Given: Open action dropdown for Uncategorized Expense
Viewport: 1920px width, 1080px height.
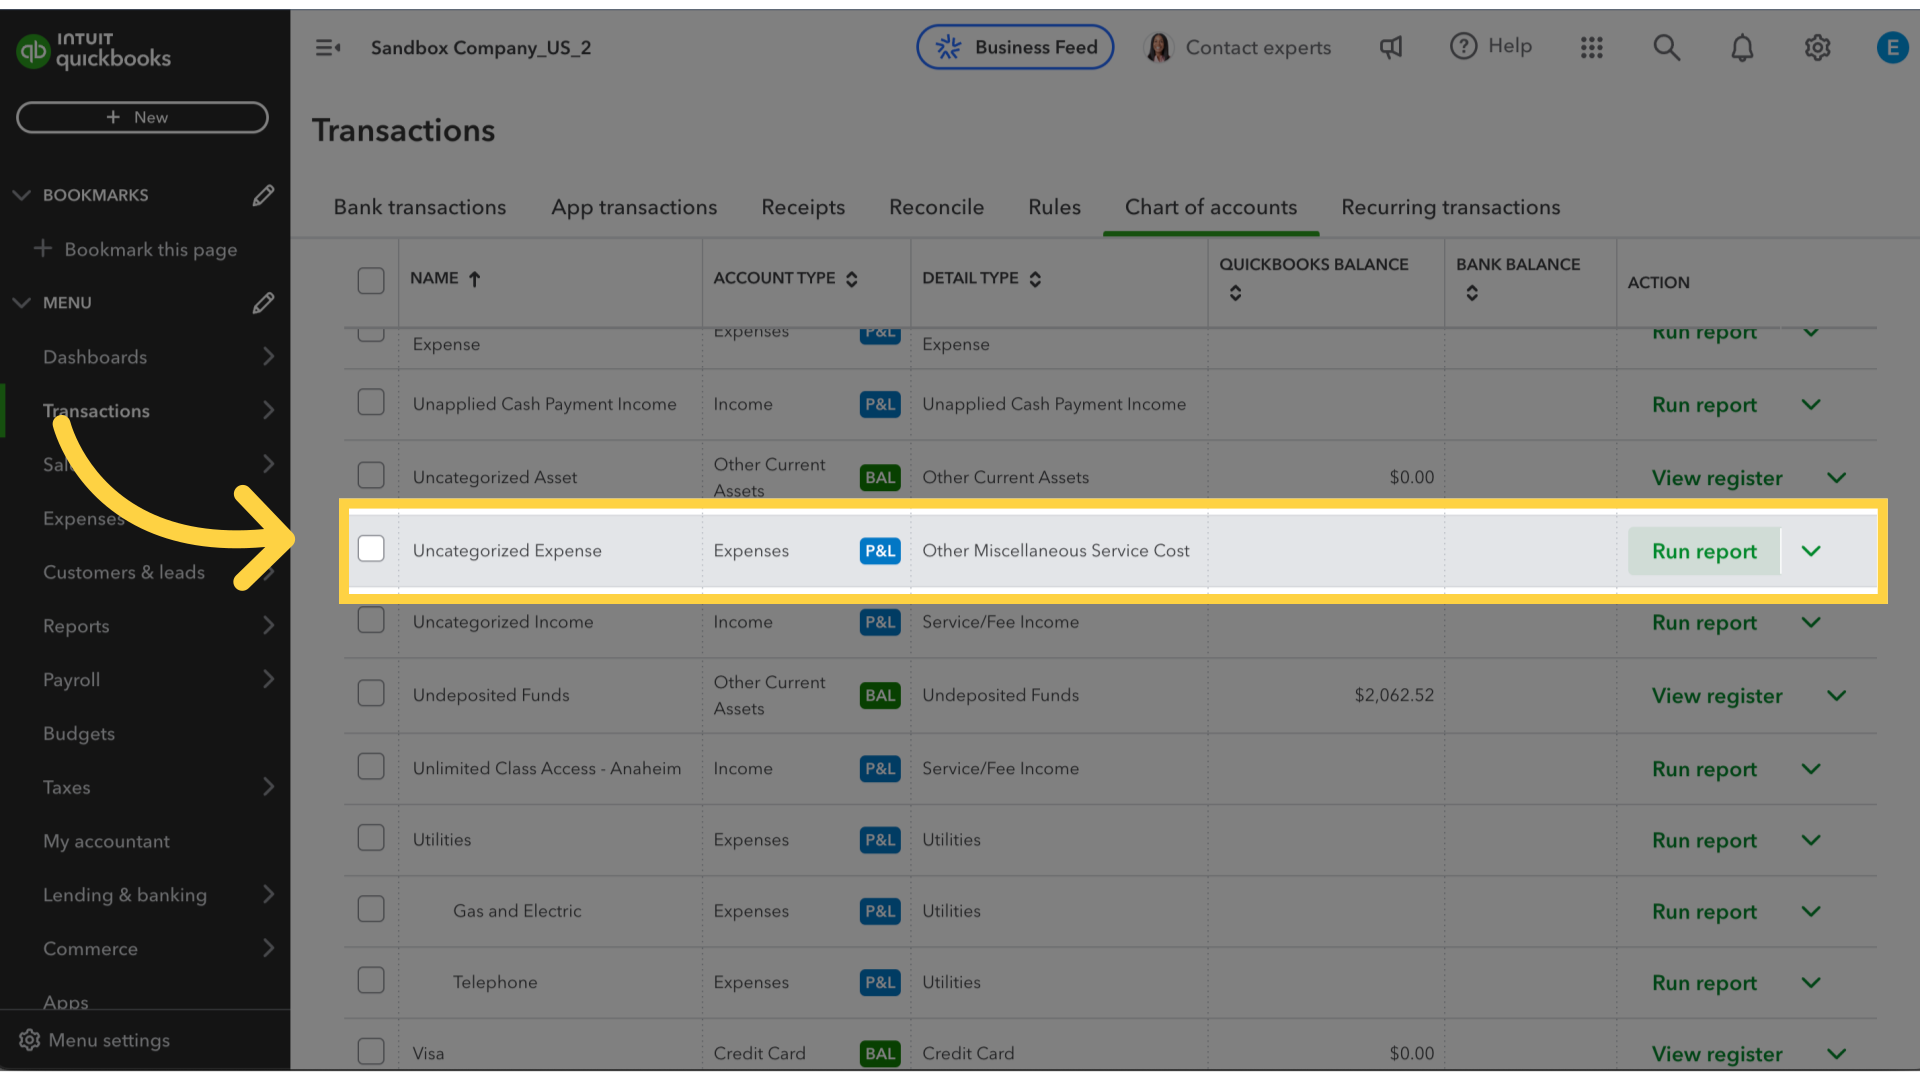Looking at the screenshot, I should 1811,551.
